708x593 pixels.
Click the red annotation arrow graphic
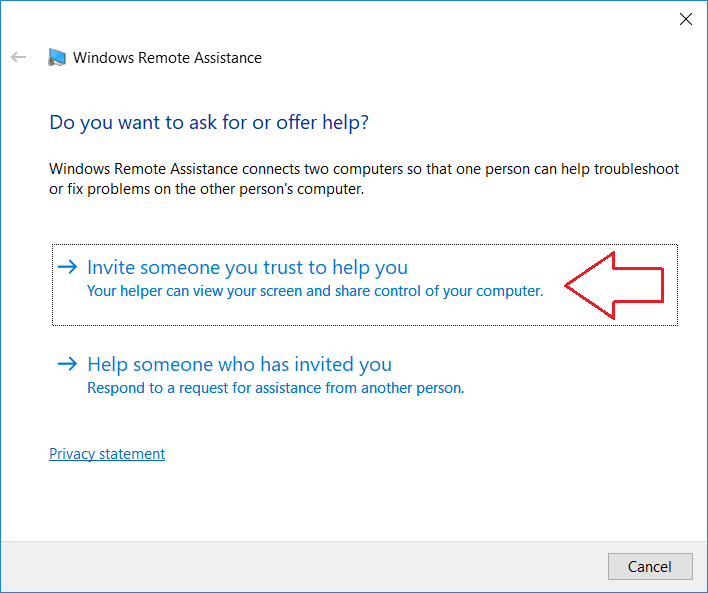click(614, 285)
